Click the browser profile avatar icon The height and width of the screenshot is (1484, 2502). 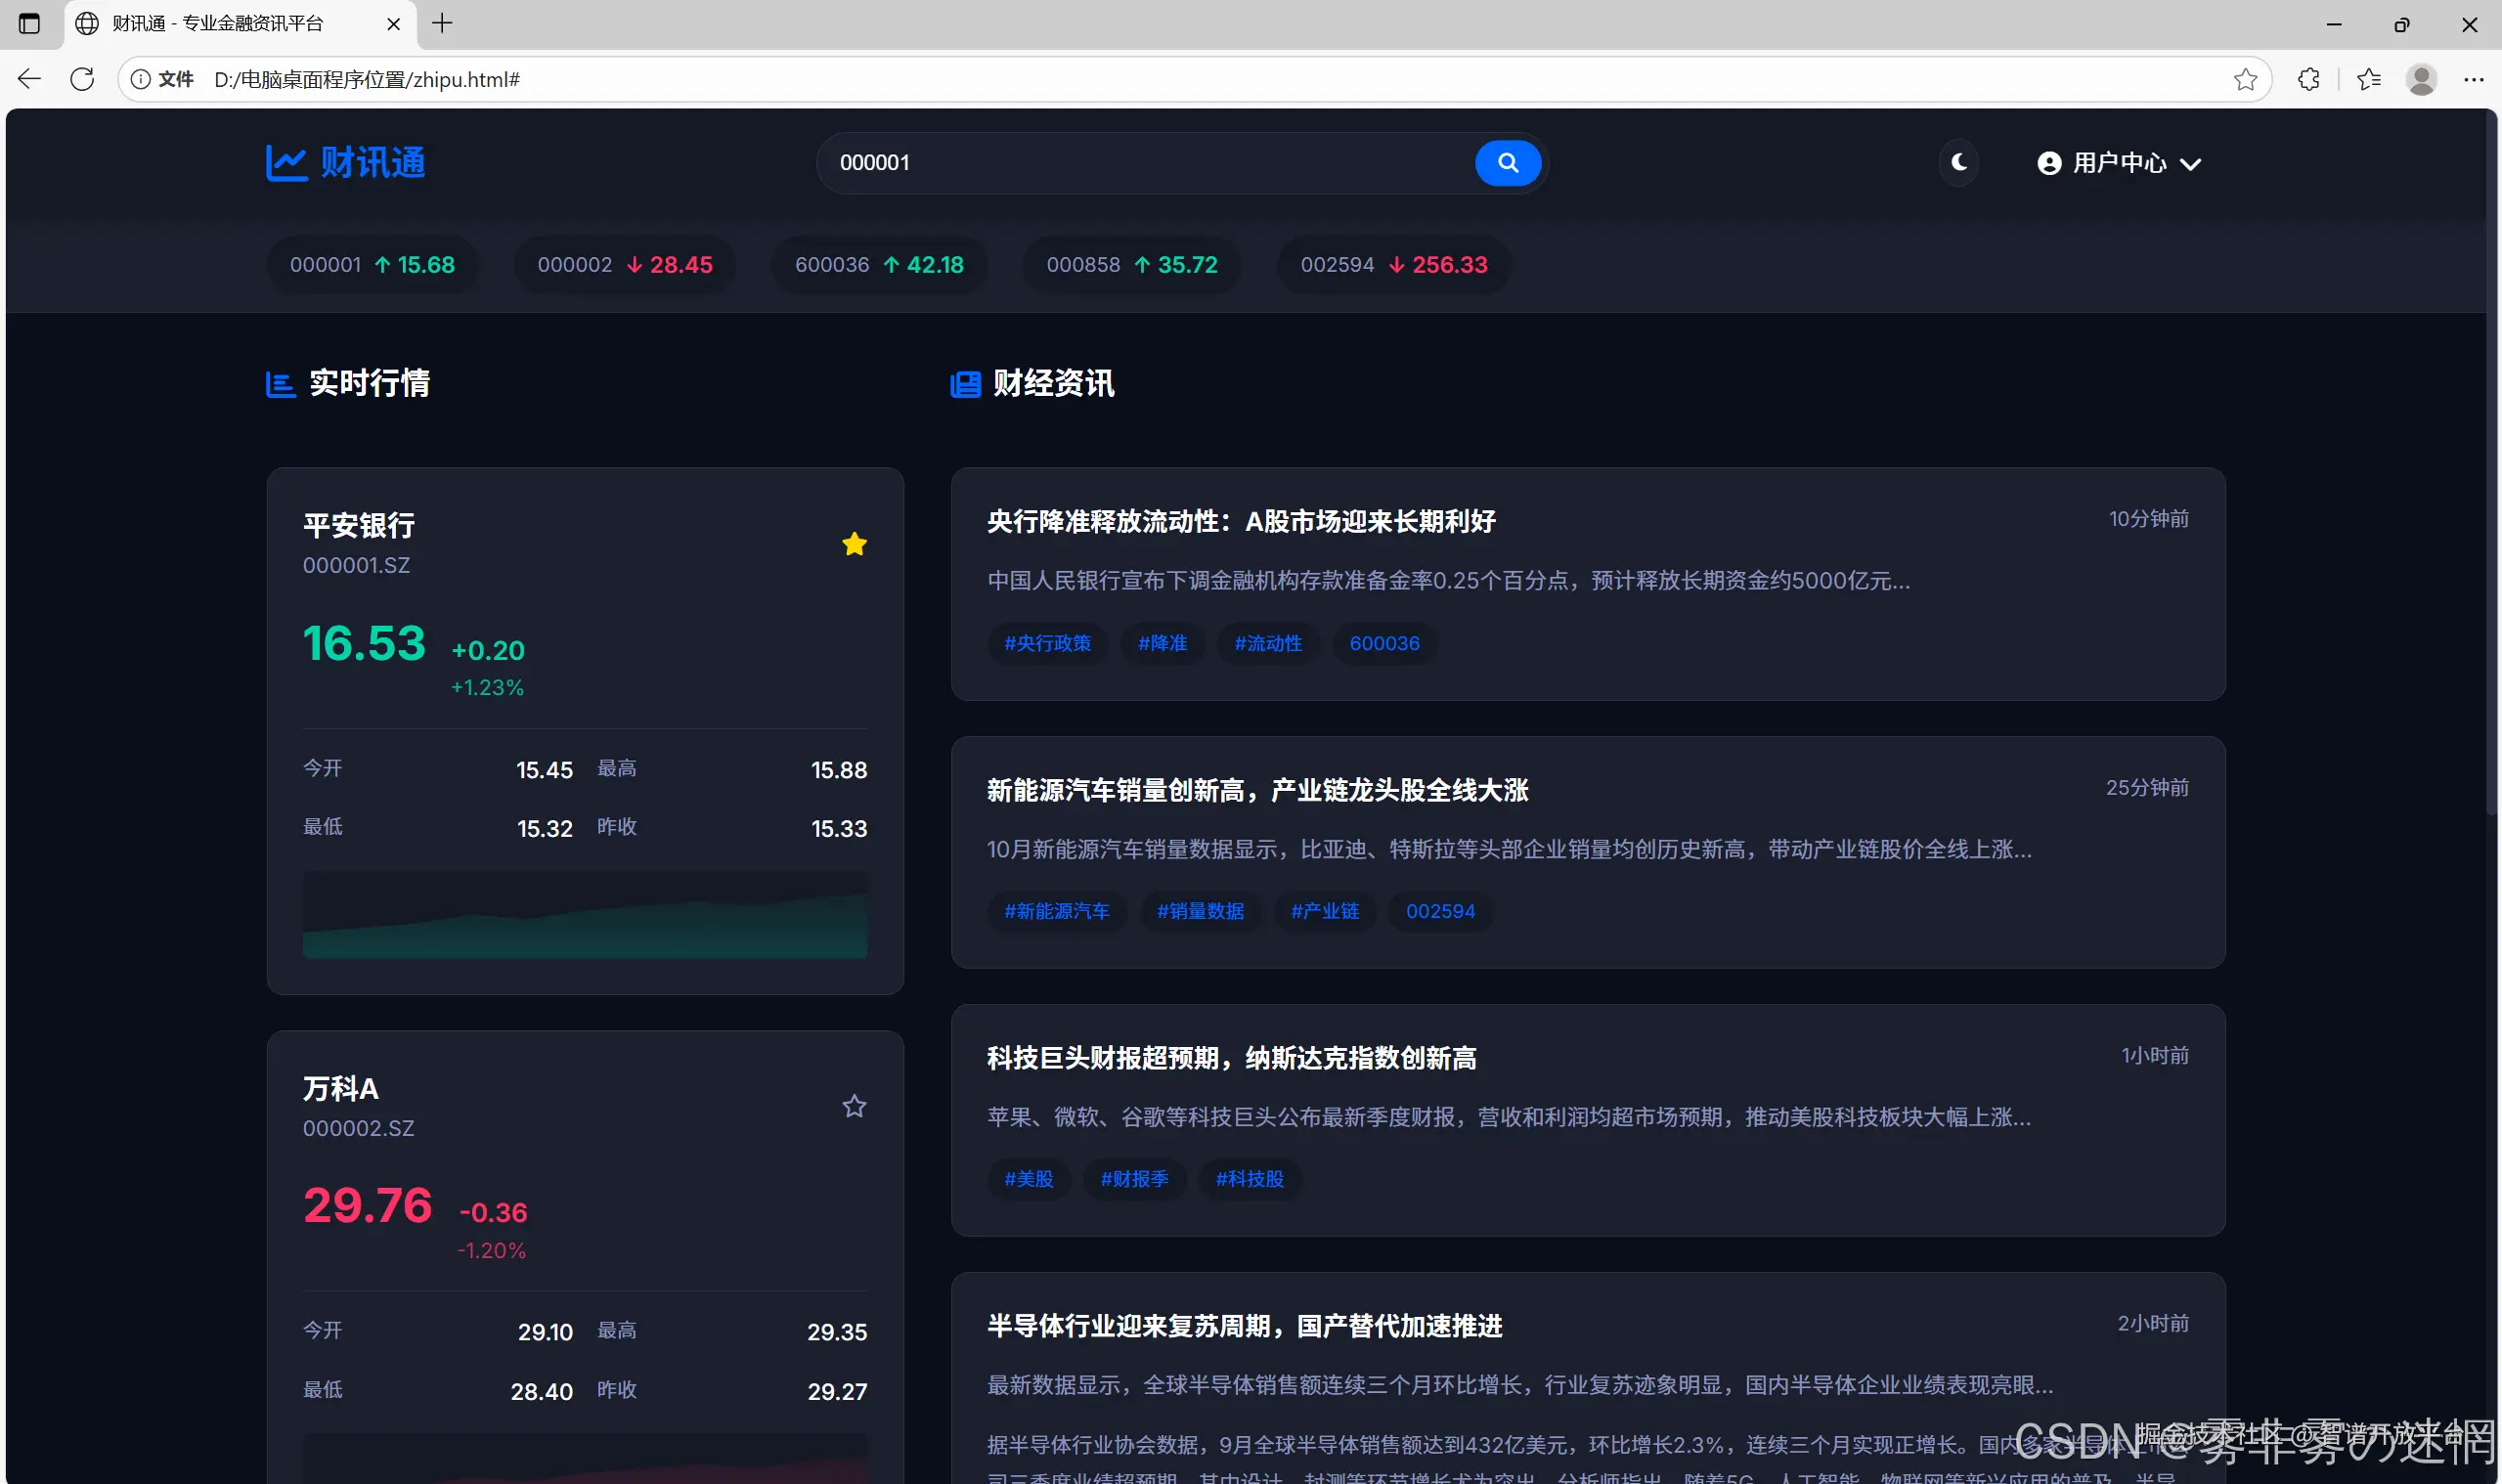coord(2421,79)
